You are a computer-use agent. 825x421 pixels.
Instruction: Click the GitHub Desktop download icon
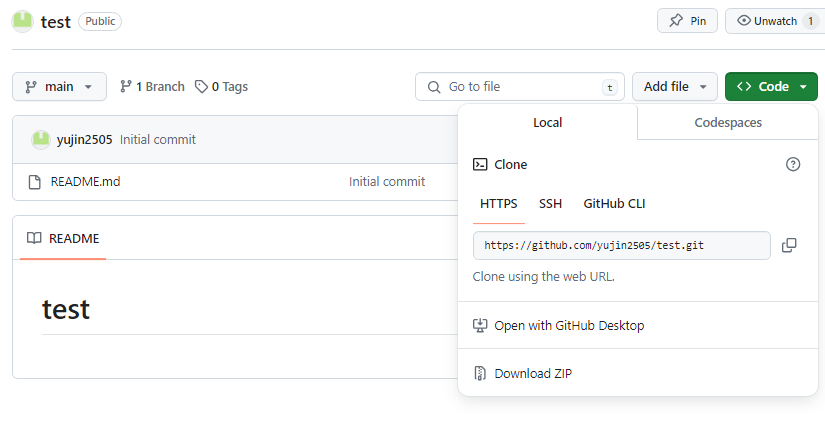pos(480,325)
